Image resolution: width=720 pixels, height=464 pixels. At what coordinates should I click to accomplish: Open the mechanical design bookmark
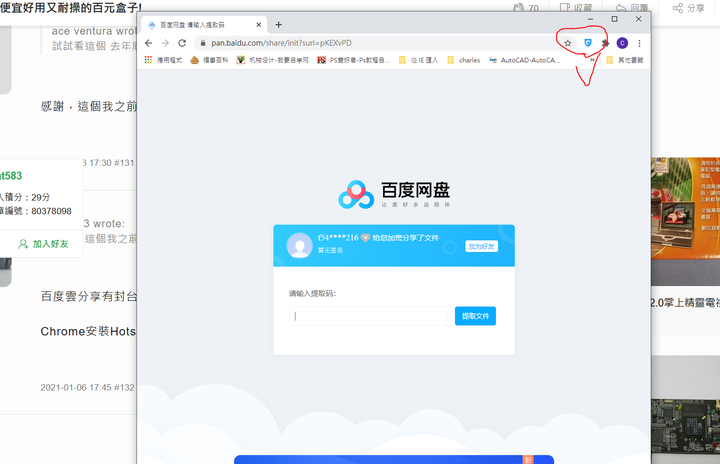[272, 60]
